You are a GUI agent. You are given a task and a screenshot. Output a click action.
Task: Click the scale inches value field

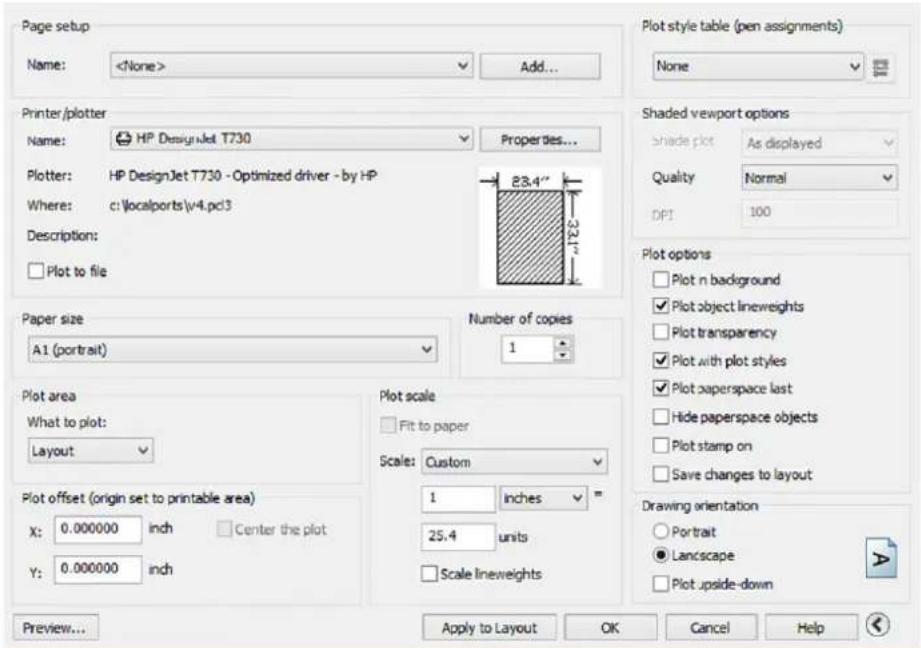[458, 498]
